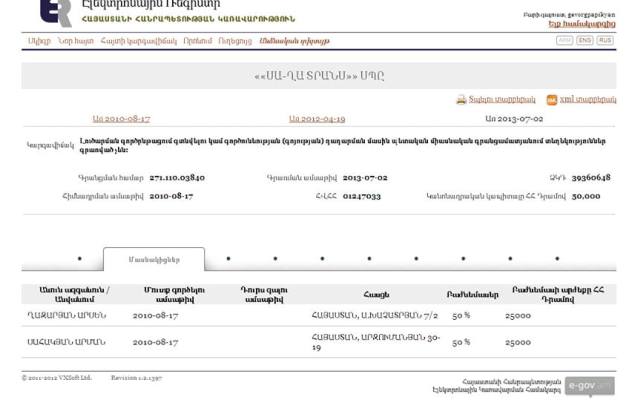This screenshot has height=400, width=640.
Task: Select the dot tab left of the active tab
Action: pos(80,259)
